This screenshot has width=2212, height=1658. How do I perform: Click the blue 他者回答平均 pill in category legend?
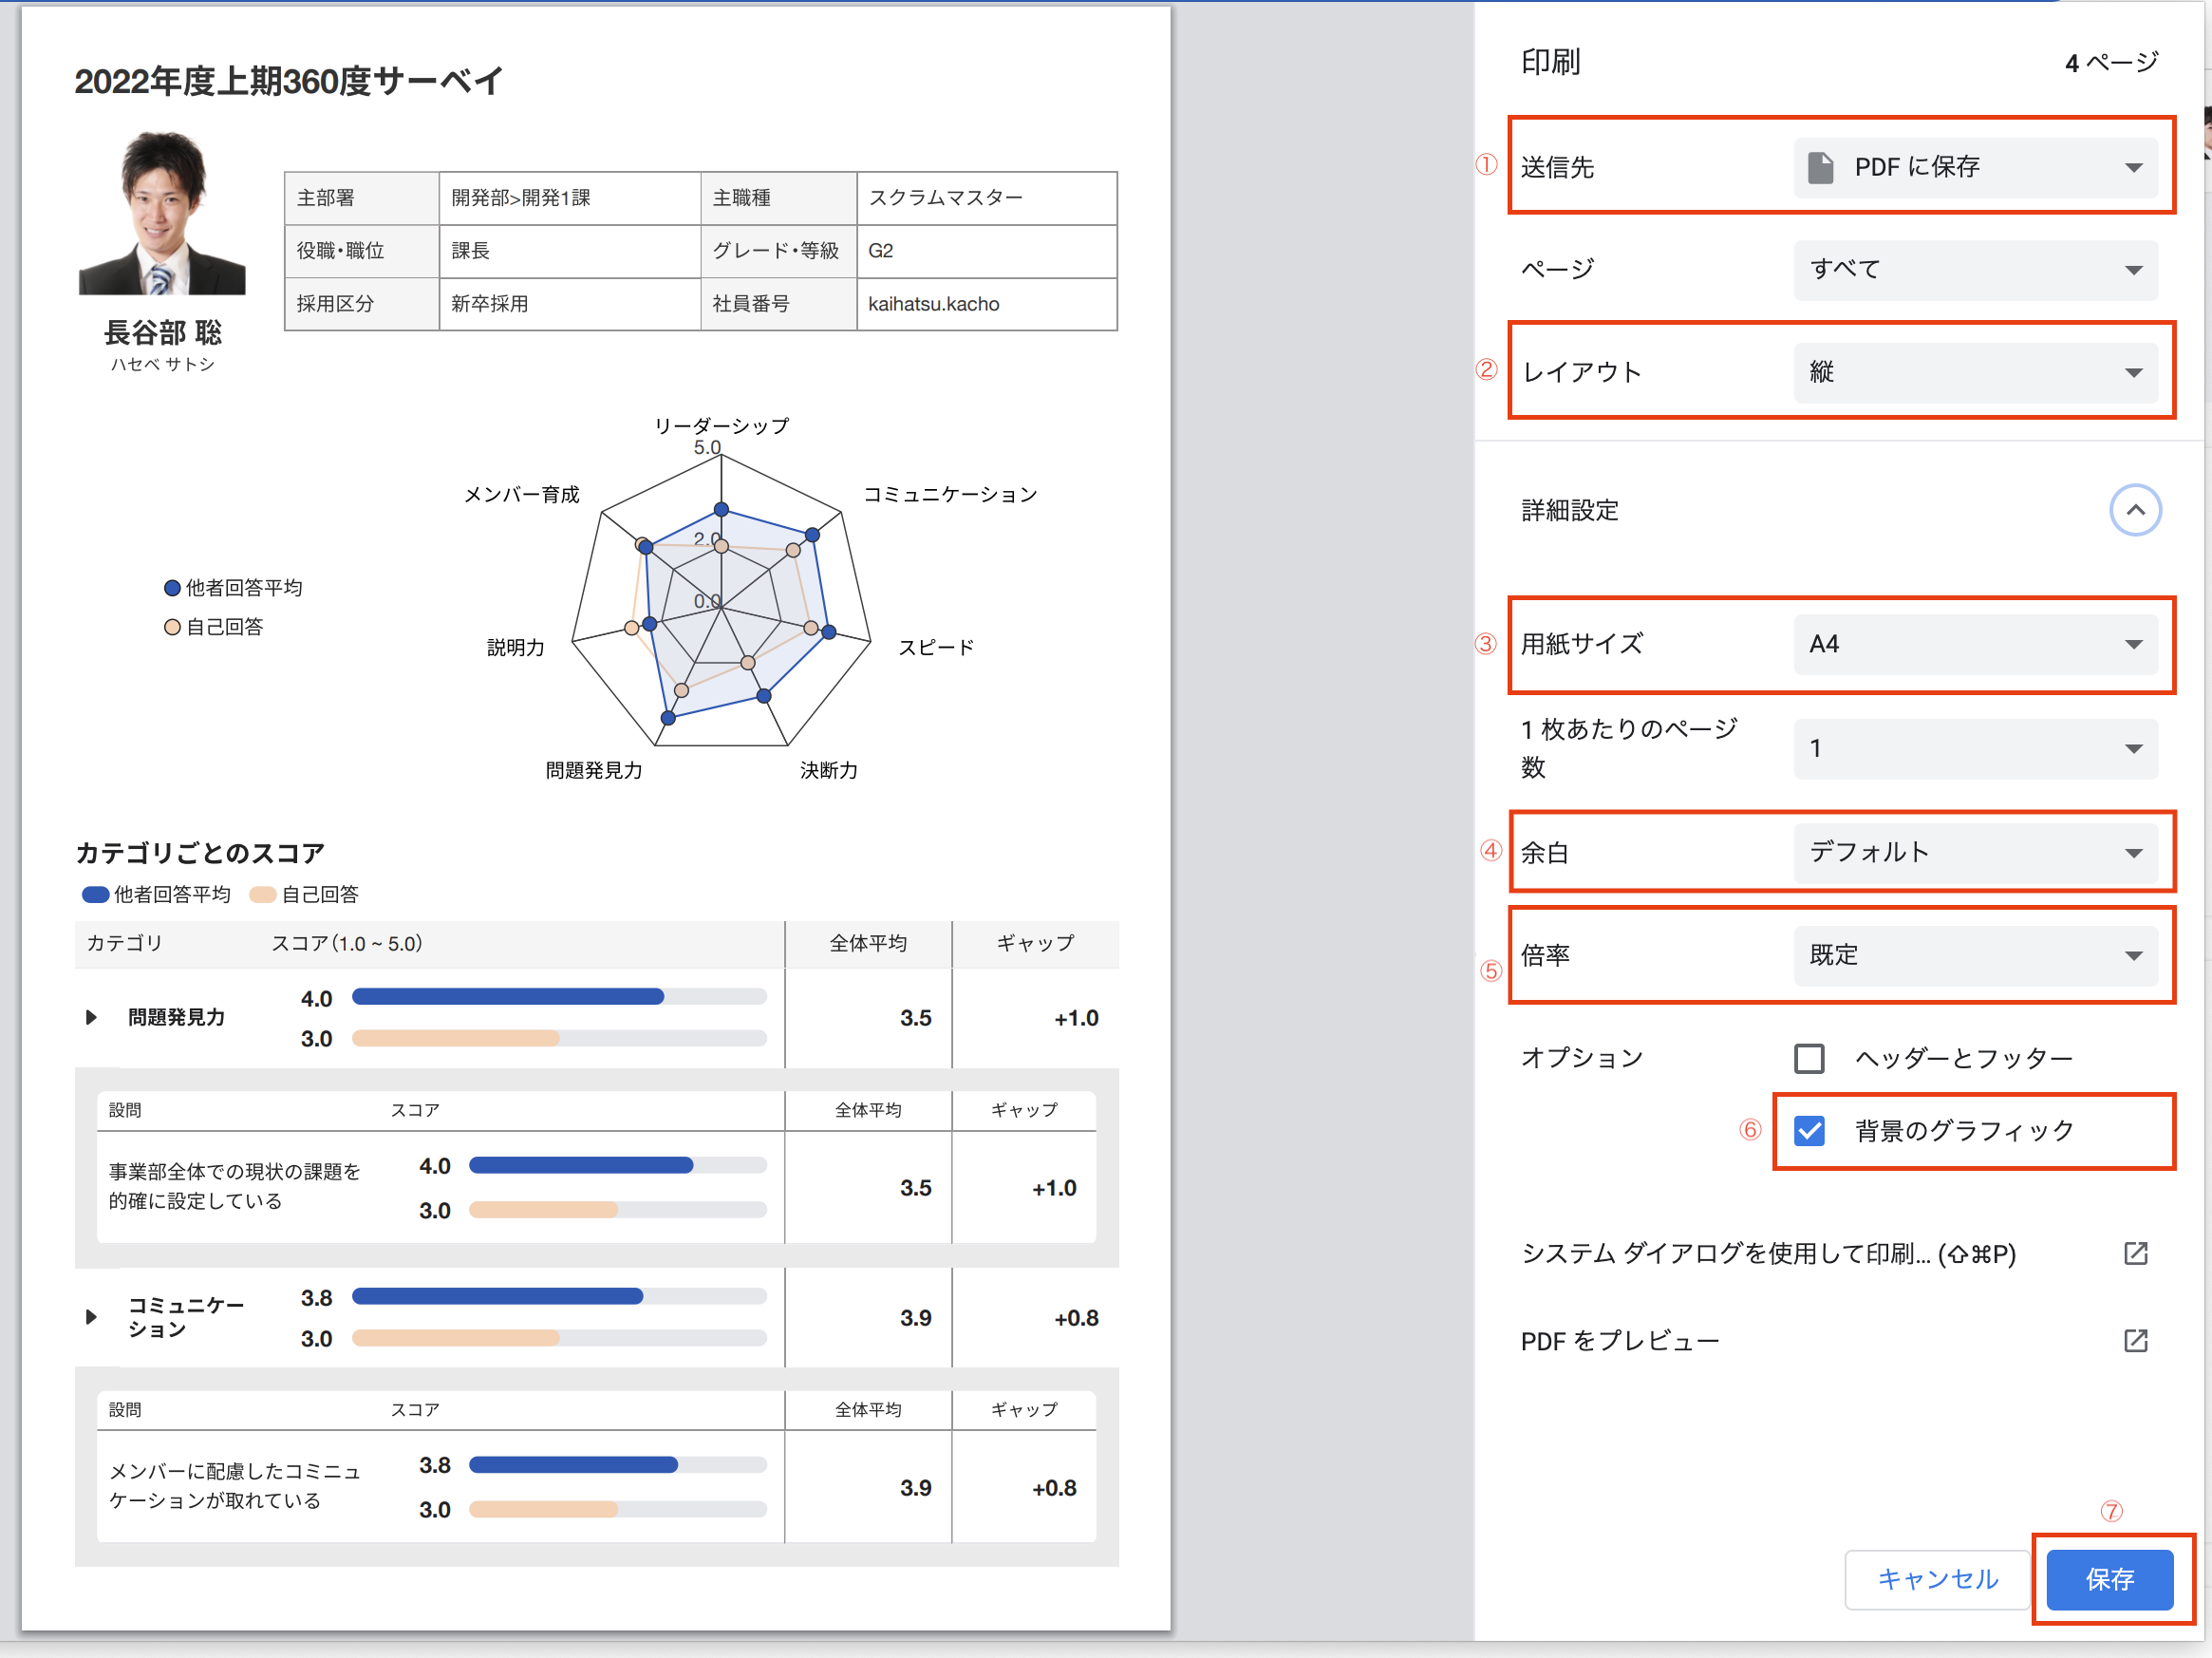(x=95, y=894)
